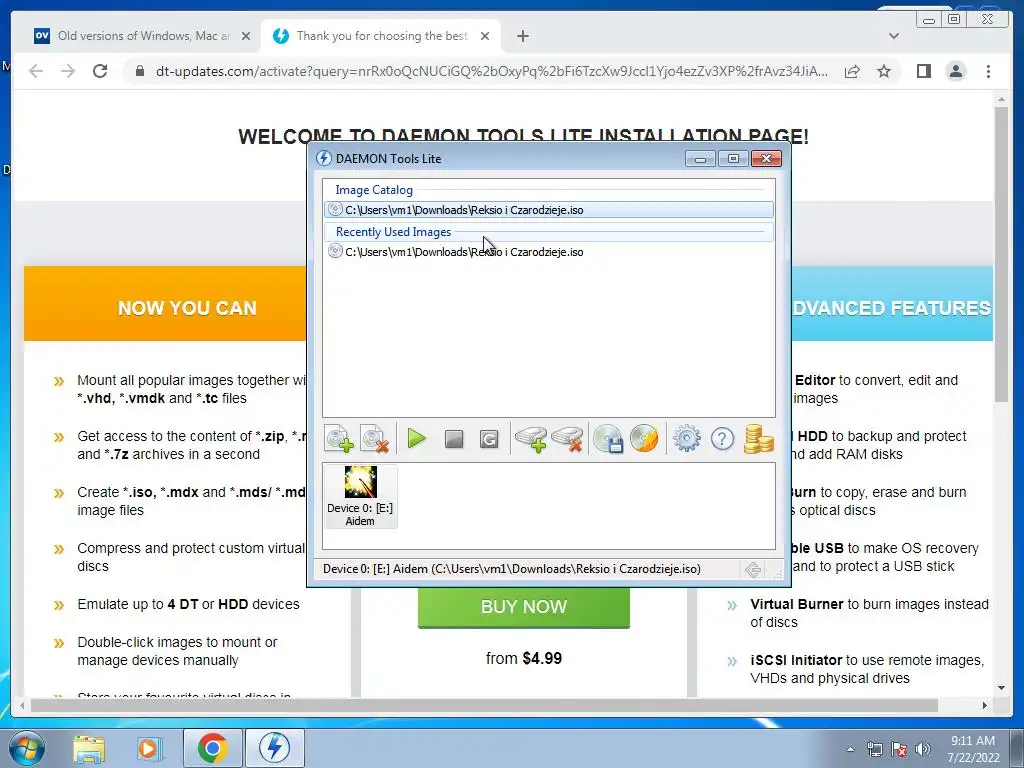Click the green BUY NOW button
Image resolution: width=1024 pixels, height=768 pixels.
[524, 607]
